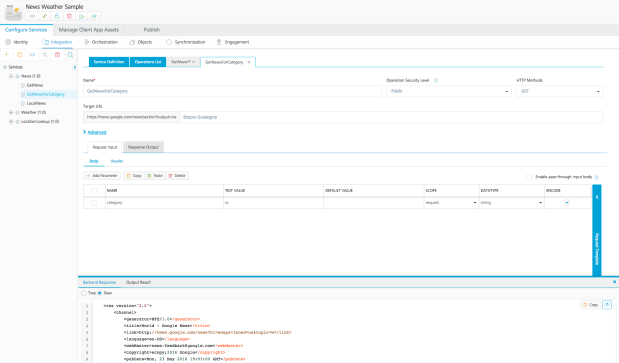
Task: Click the Paste parameter button
Action: (155, 176)
